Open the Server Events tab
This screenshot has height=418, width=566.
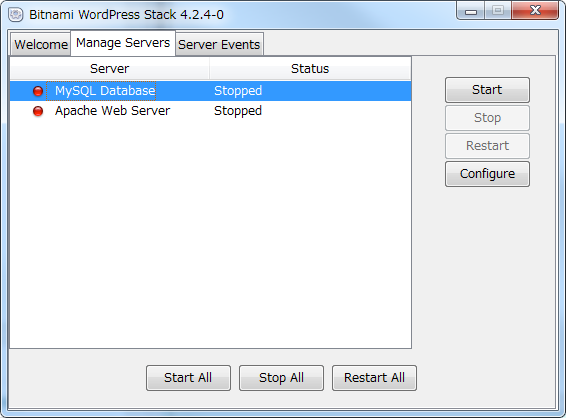[x=219, y=44]
